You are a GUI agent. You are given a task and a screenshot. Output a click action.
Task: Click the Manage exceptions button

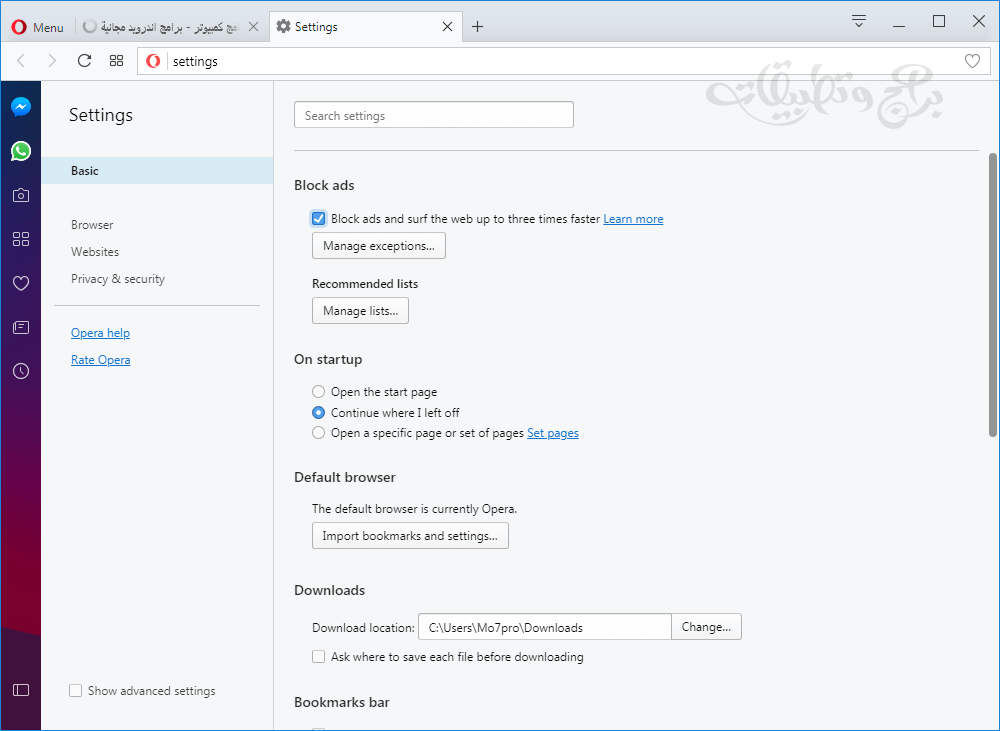point(378,246)
